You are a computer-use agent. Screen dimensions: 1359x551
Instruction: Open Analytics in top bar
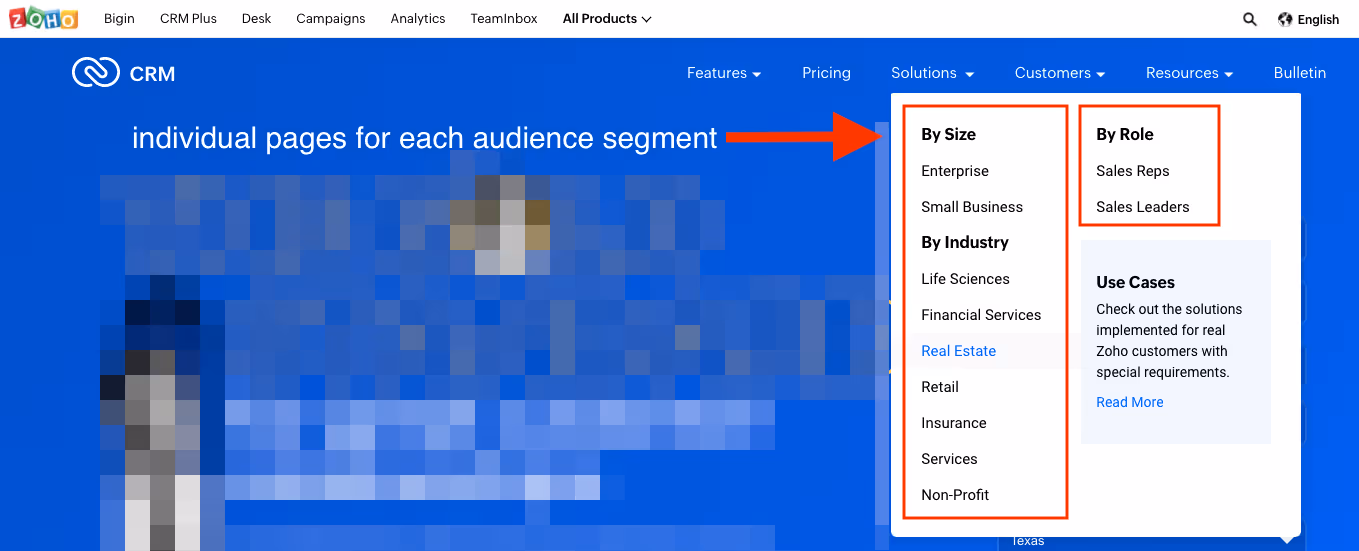417,19
